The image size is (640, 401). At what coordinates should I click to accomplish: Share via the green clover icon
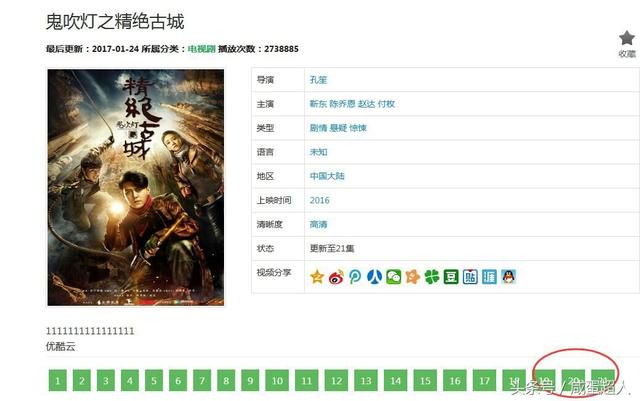point(432,277)
